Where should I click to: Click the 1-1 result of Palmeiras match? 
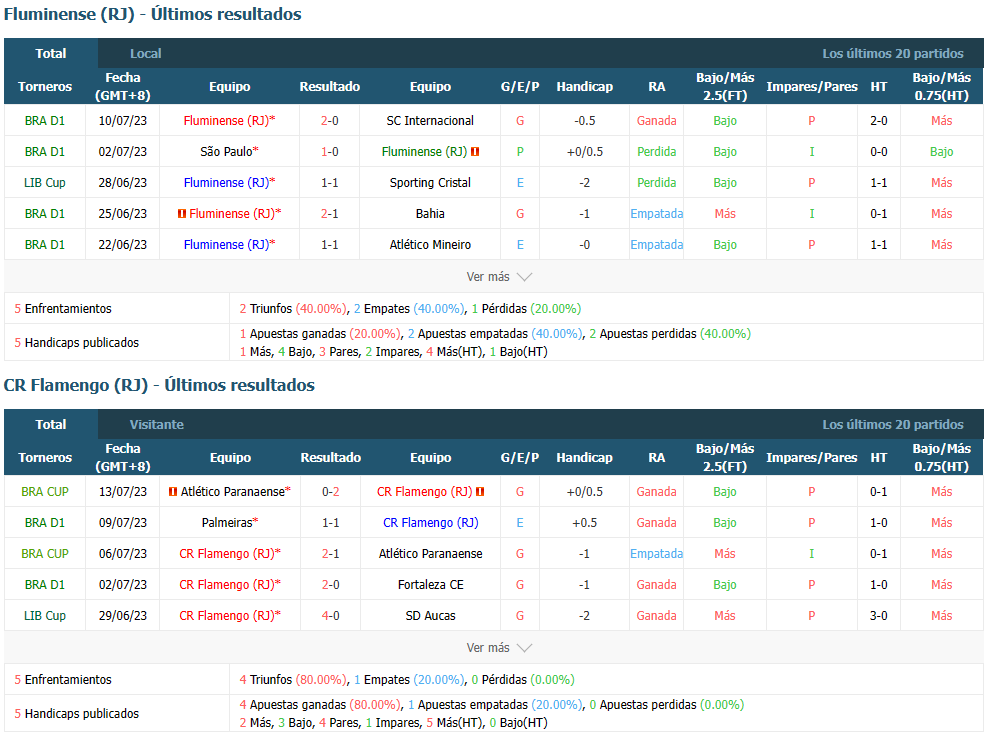click(330, 523)
